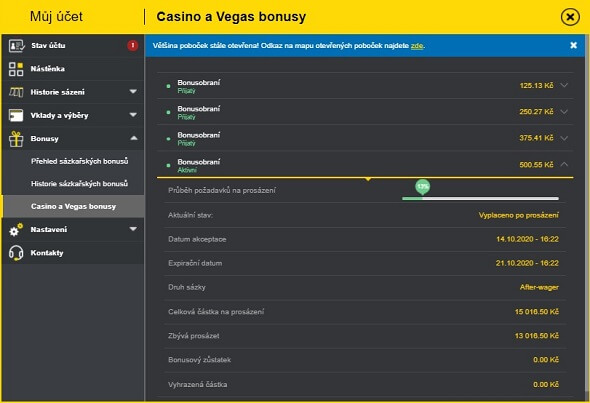Image resolution: width=590 pixels, height=403 pixels.
Task: Expand the 125.13 Kč Bonusobraní entry
Action: [564, 85]
